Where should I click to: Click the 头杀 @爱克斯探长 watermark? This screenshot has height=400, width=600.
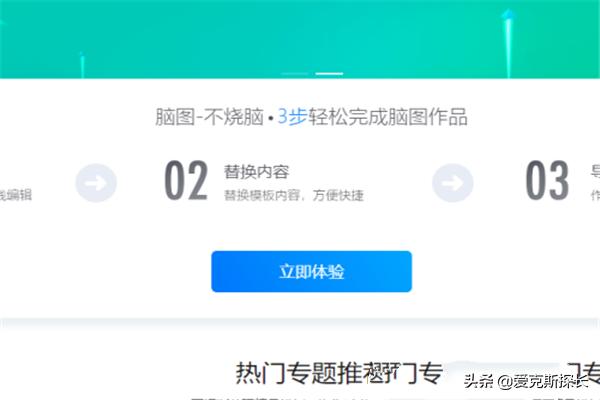click(525, 381)
